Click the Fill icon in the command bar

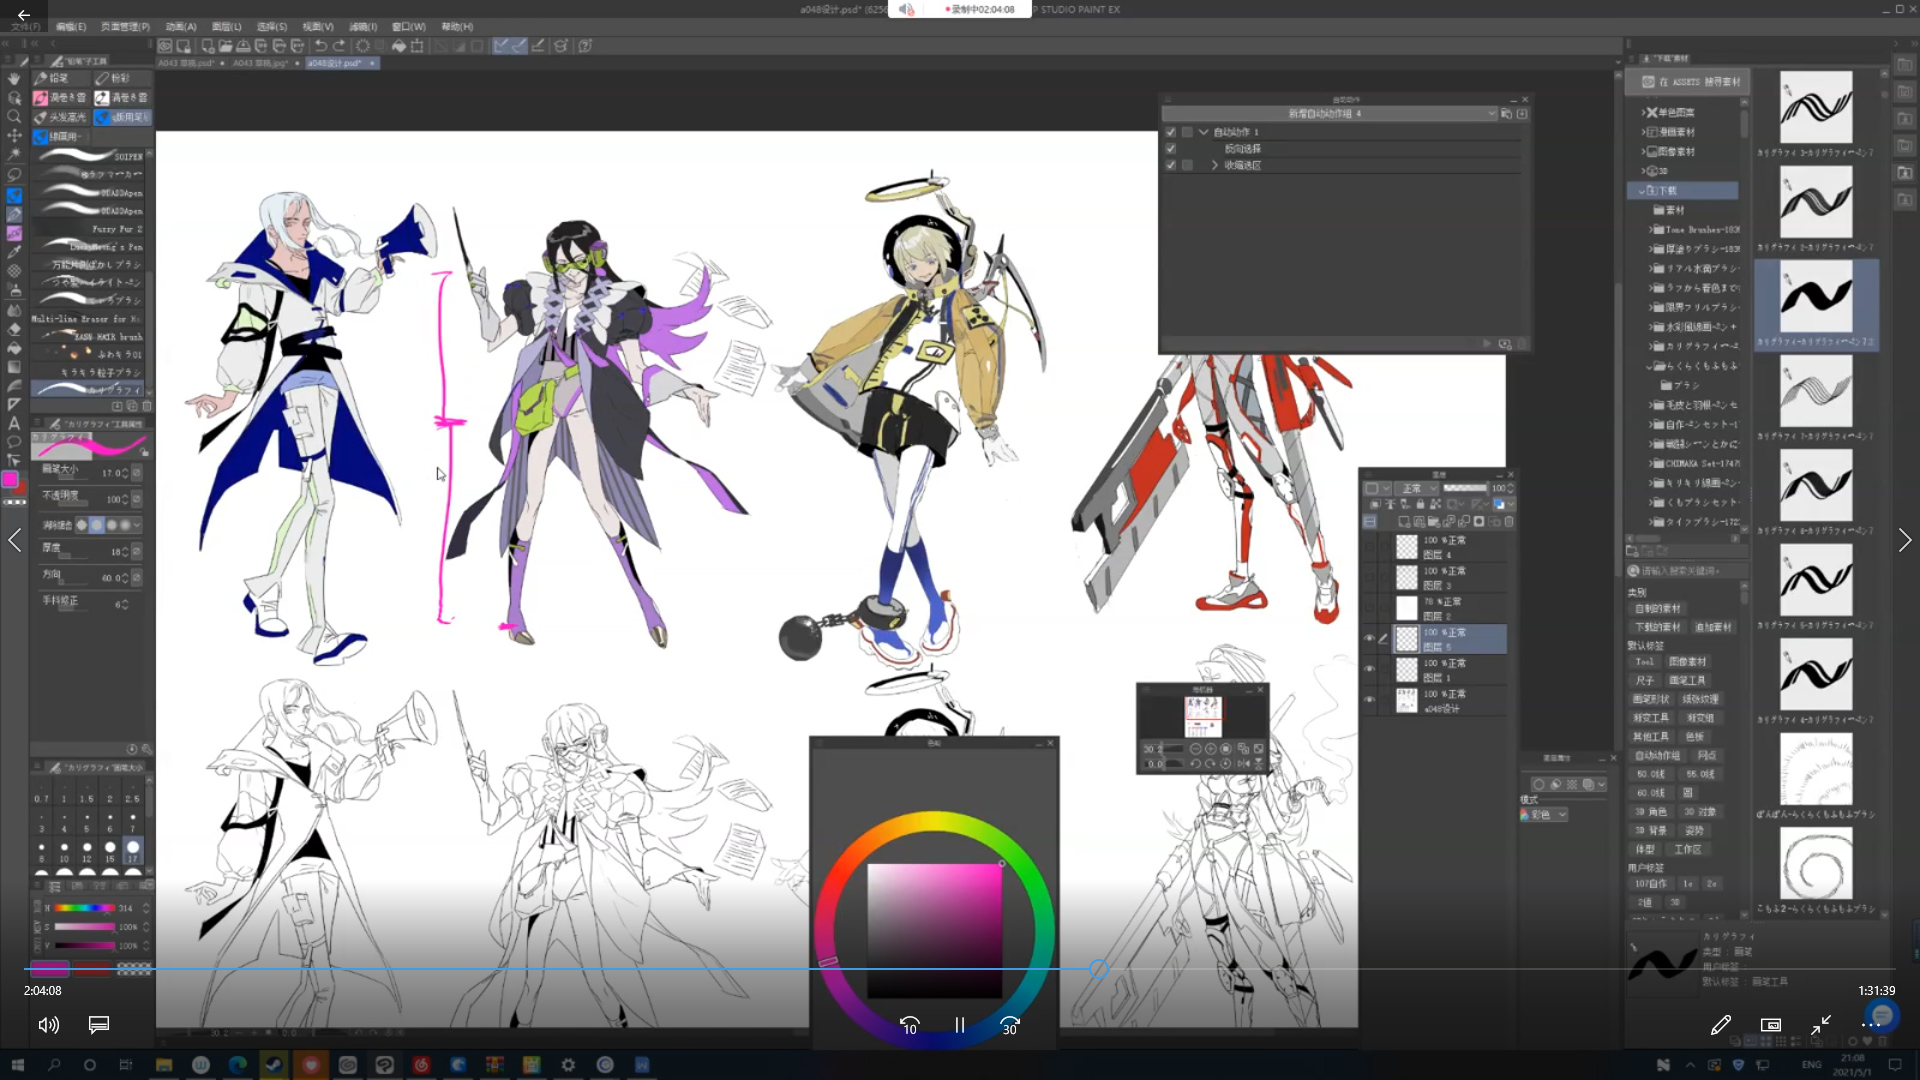pyautogui.click(x=399, y=46)
